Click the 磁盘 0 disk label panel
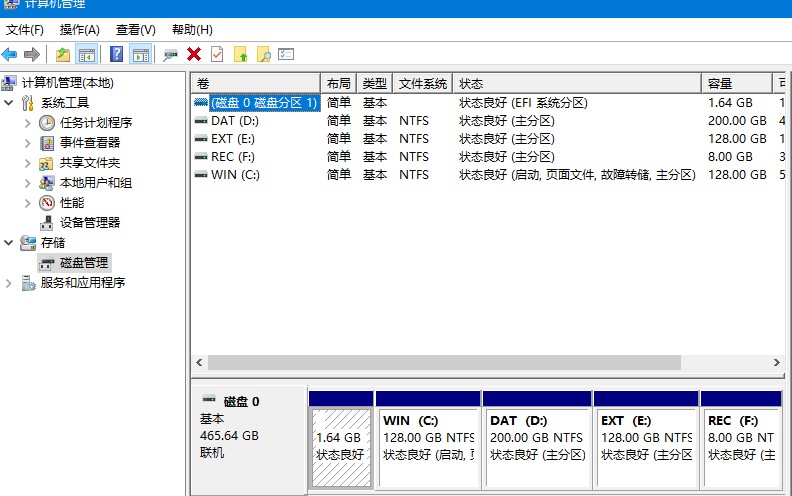This screenshot has height=496, width=792. pyautogui.click(x=250, y=439)
